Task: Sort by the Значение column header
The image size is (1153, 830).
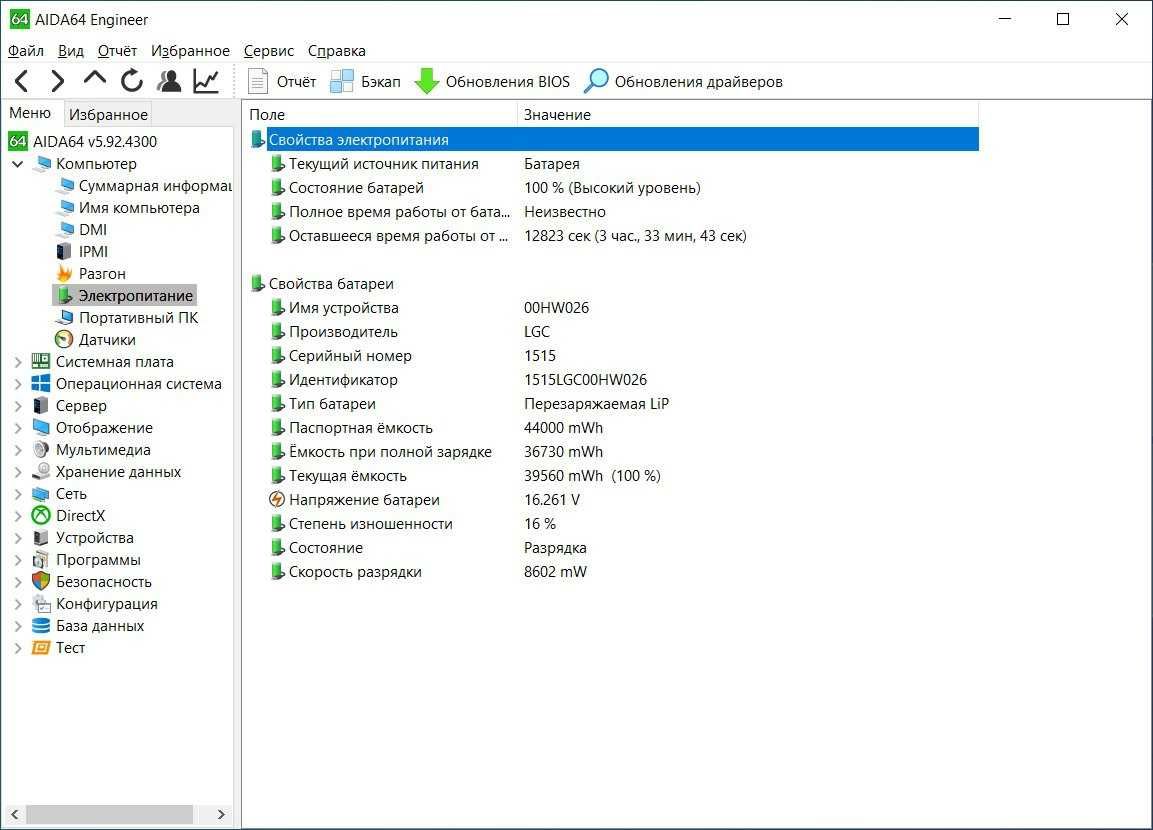Action: point(748,115)
